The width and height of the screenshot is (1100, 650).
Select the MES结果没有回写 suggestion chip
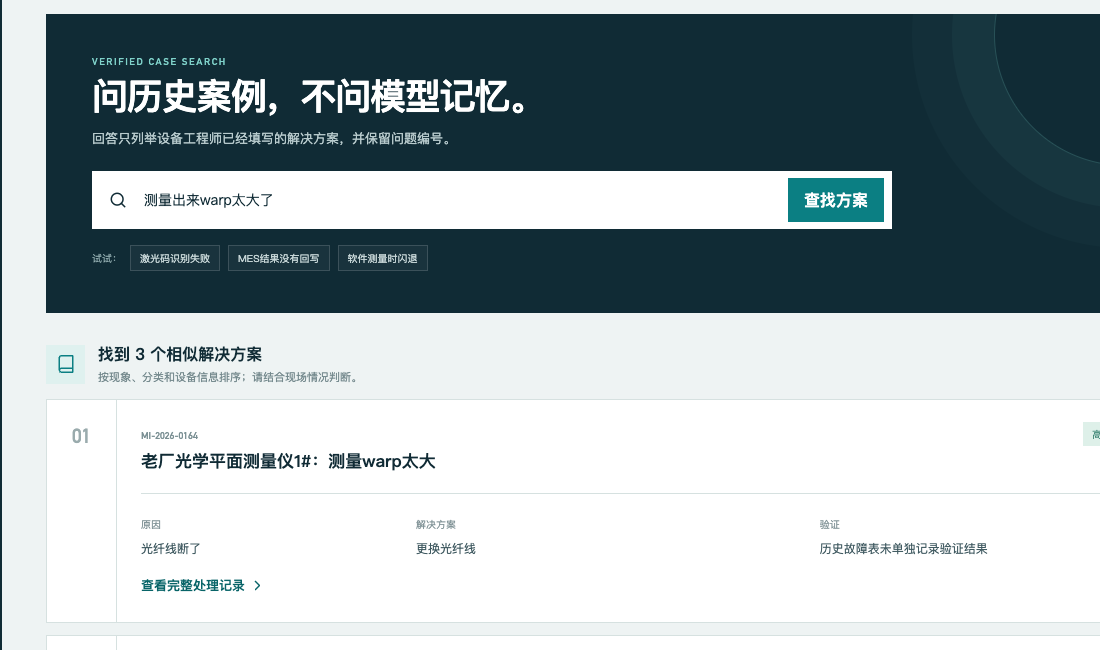coord(279,258)
